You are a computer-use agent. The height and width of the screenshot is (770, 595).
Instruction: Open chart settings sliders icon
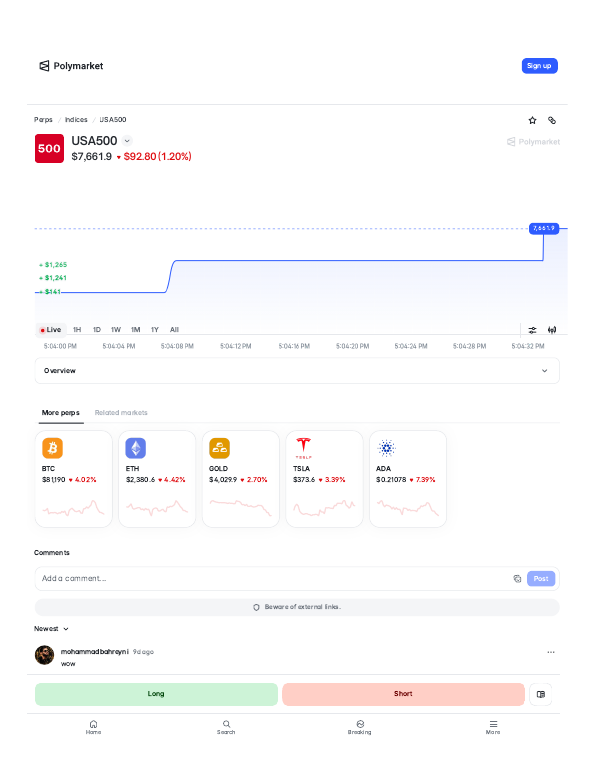532,330
